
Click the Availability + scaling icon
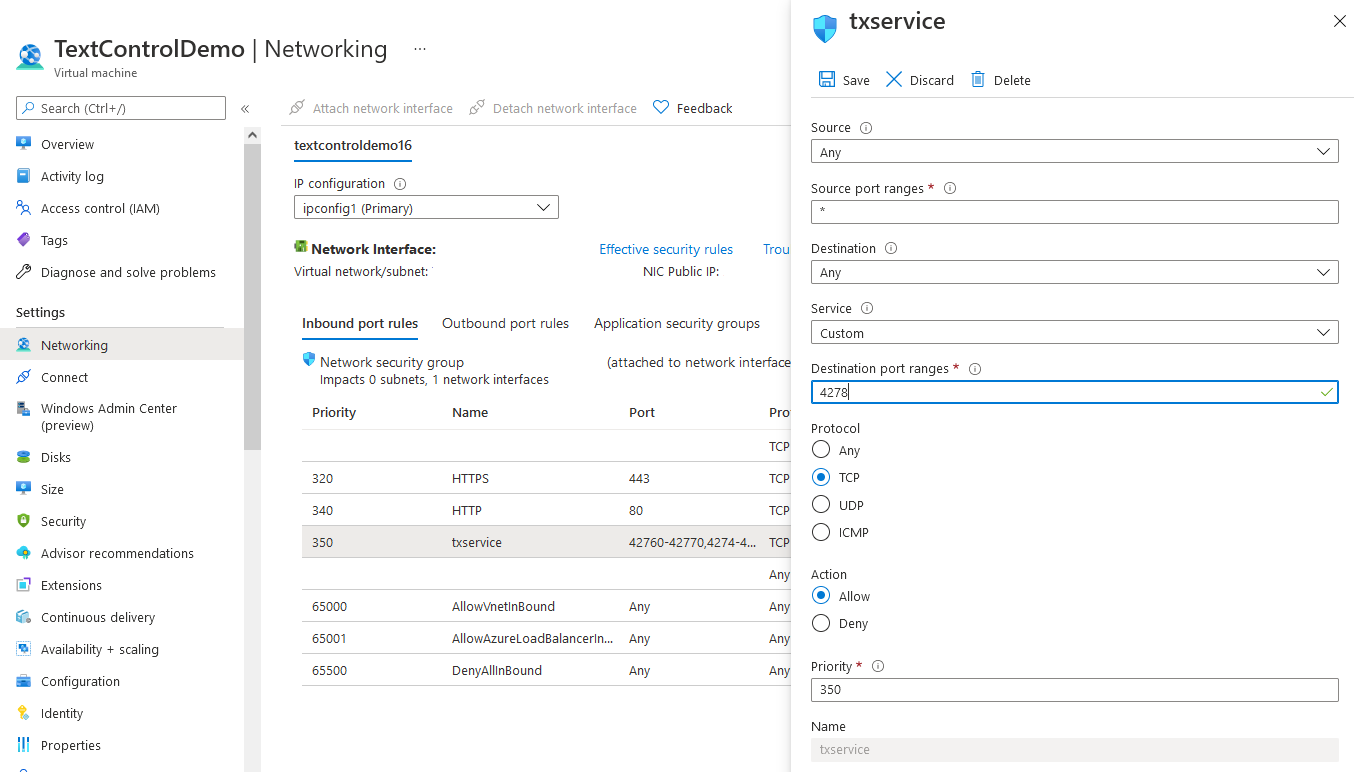click(x=24, y=649)
